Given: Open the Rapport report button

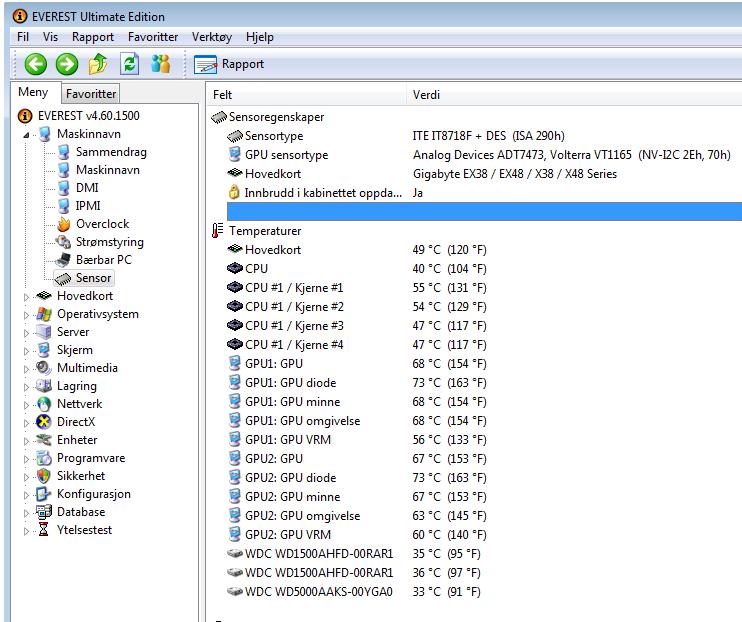Looking at the screenshot, I should 229,64.
